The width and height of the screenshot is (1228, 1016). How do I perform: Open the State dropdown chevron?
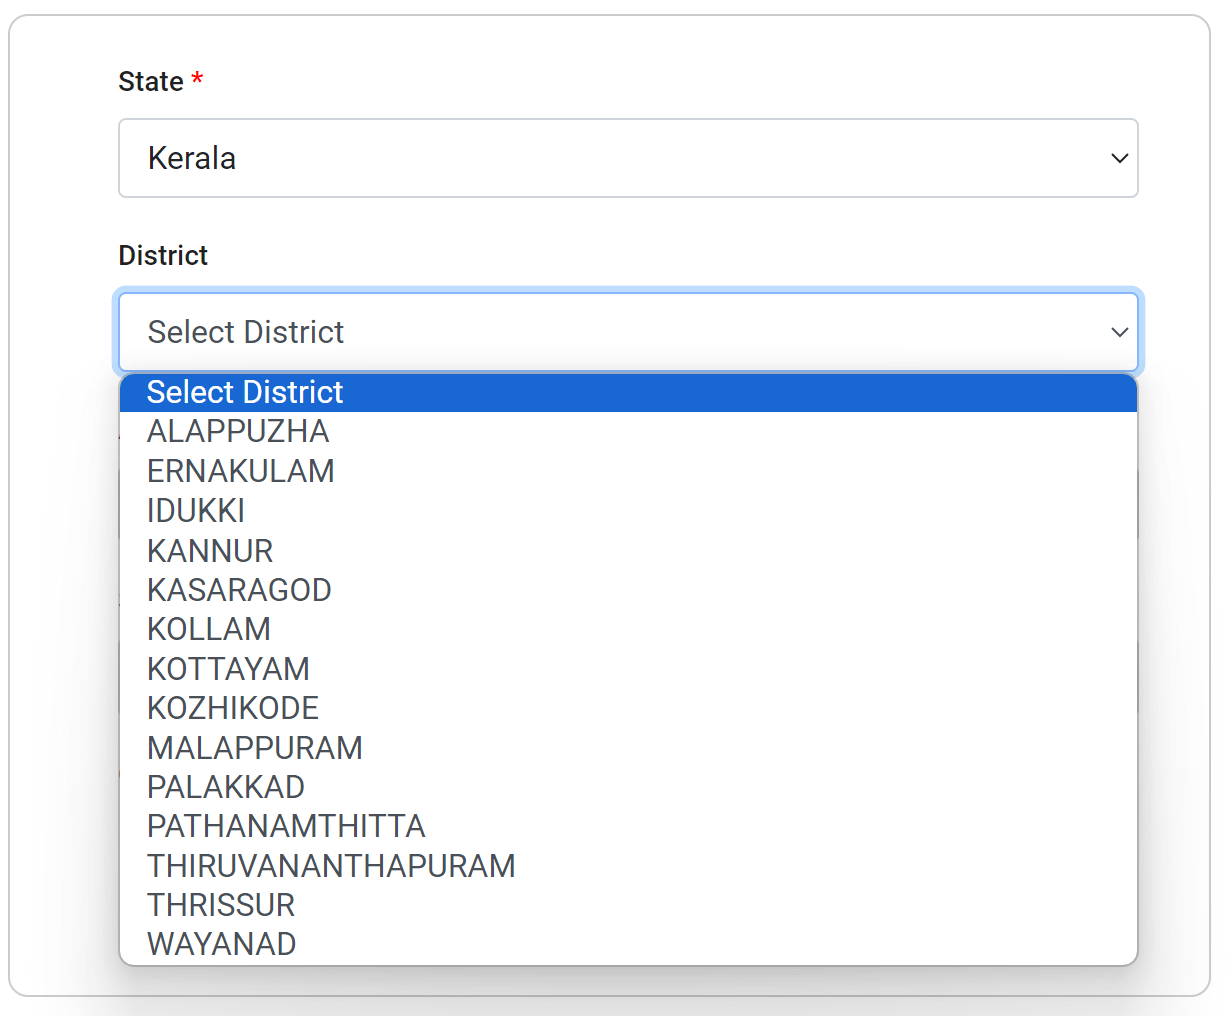(x=1119, y=158)
